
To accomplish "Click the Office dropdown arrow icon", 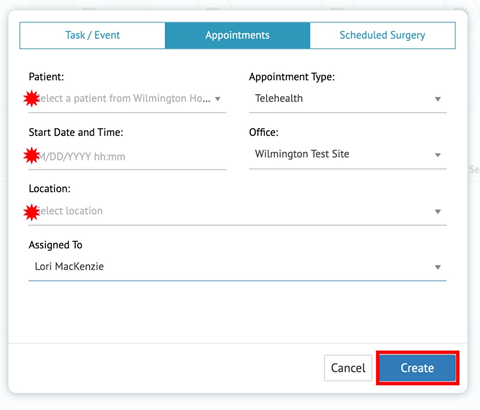I will [x=438, y=155].
